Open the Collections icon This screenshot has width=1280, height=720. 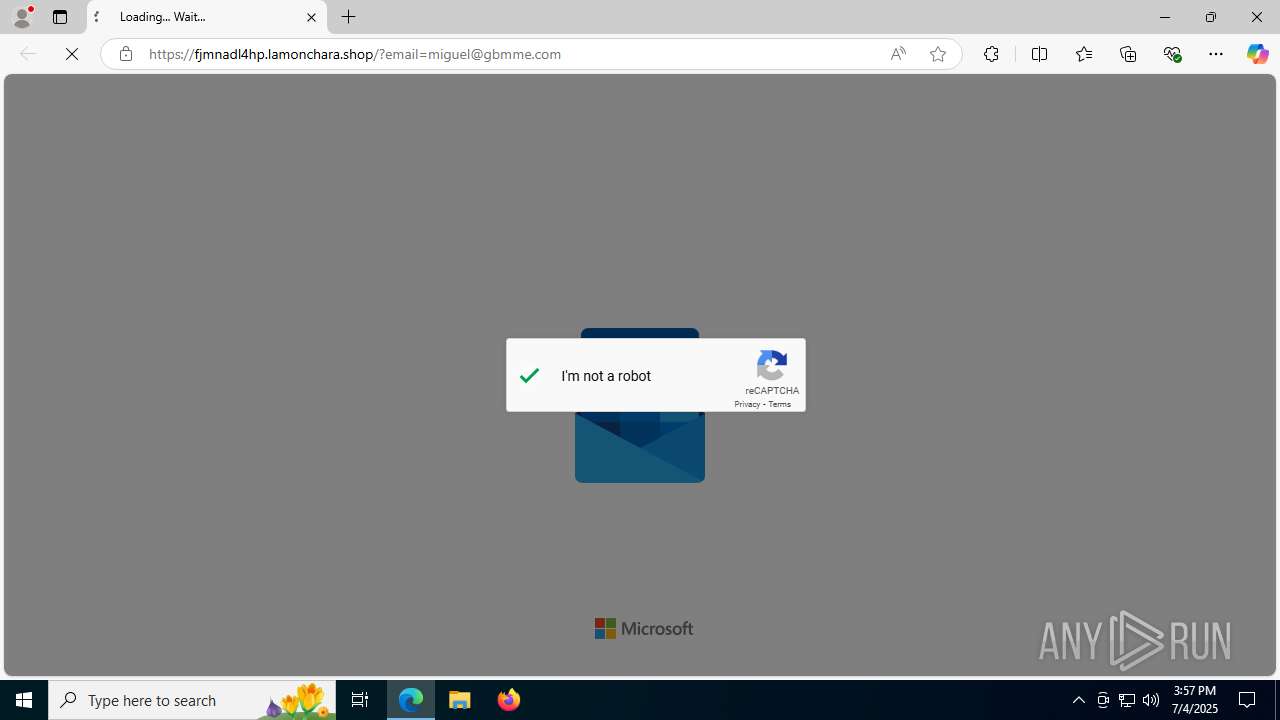click(1128, 54)
